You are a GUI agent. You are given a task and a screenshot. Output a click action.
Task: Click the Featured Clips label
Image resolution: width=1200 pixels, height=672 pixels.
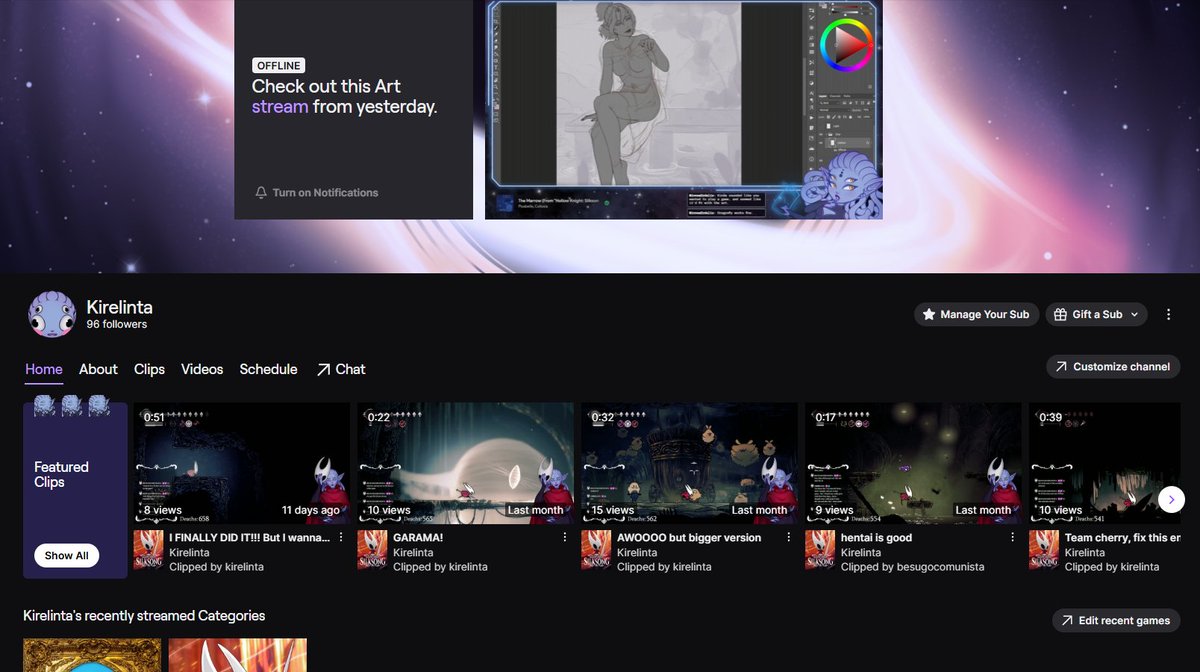click(x=61, y=474)
